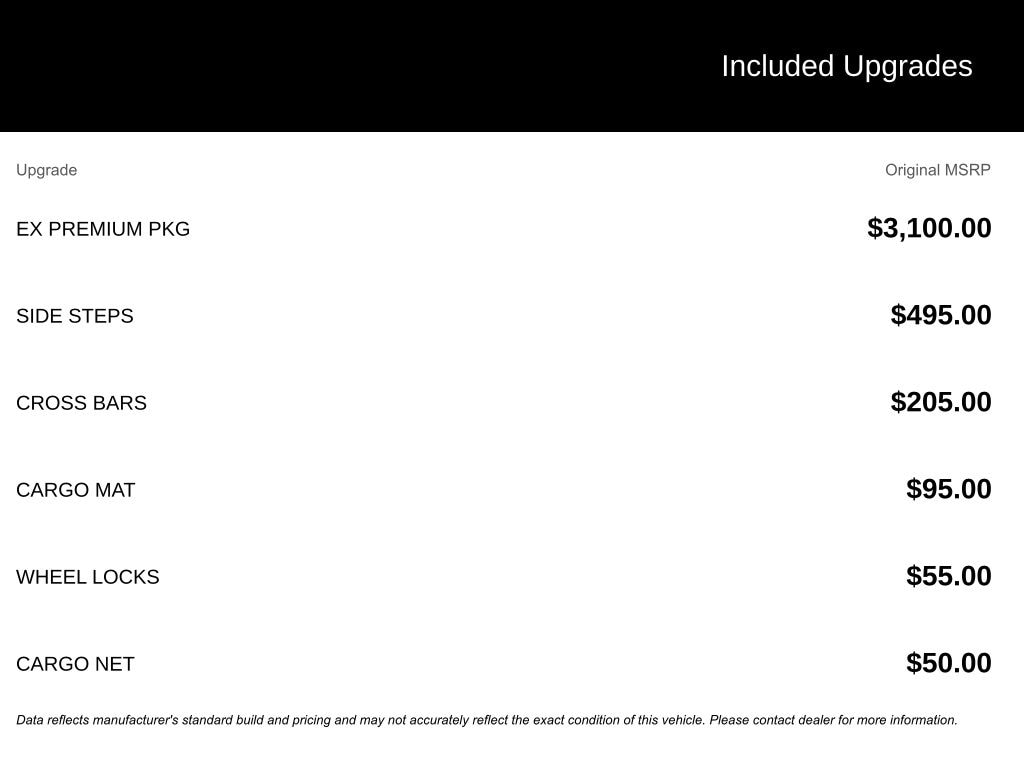1024x768 pixels.
Task: Click the word 'Upgrades' in the banner title
Action: tap(908, 66)
